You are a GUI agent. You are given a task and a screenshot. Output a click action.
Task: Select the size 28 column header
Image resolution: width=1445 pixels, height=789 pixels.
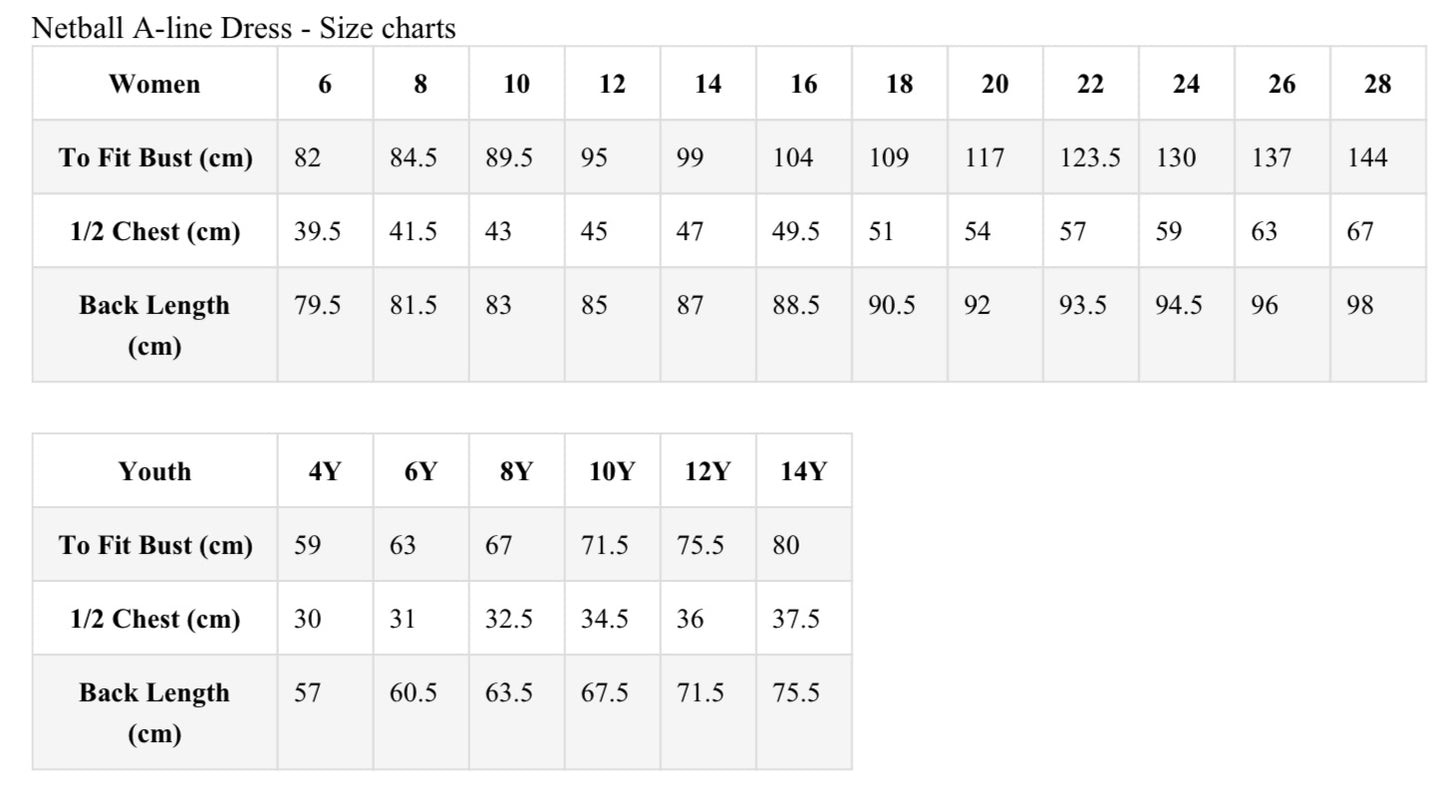click(x=1377, y=84)
